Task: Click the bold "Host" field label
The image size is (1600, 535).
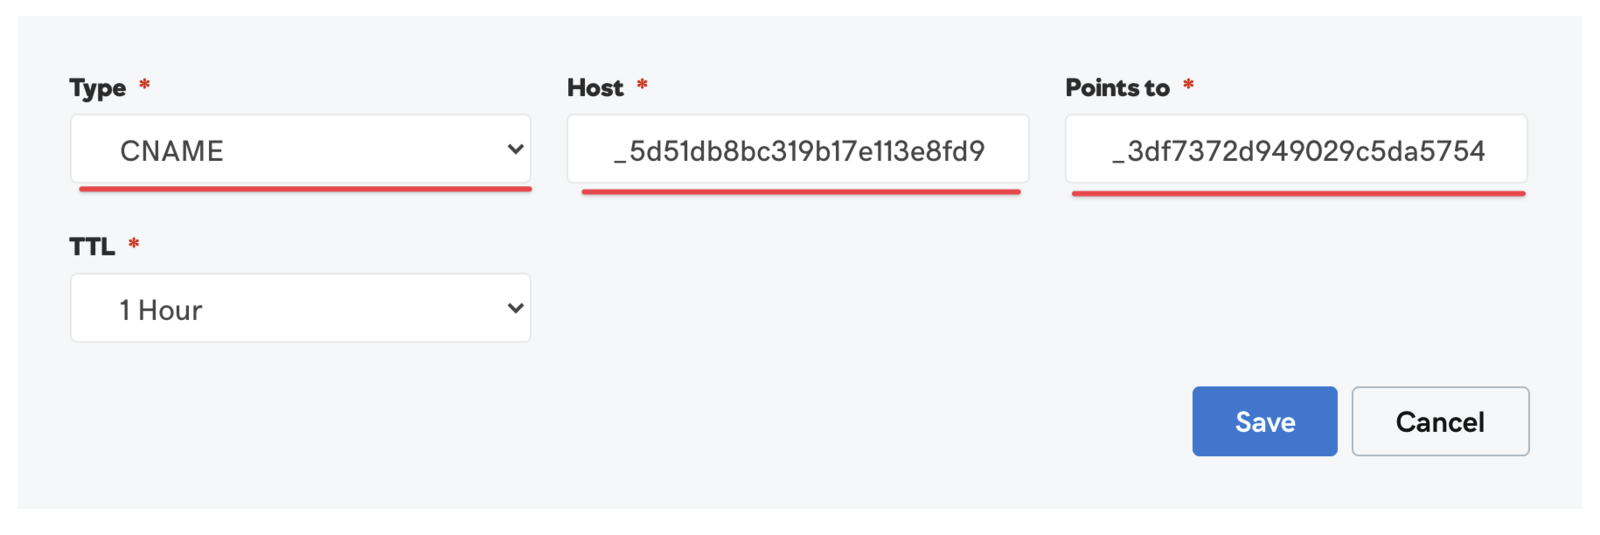Action: pos(595,88)
